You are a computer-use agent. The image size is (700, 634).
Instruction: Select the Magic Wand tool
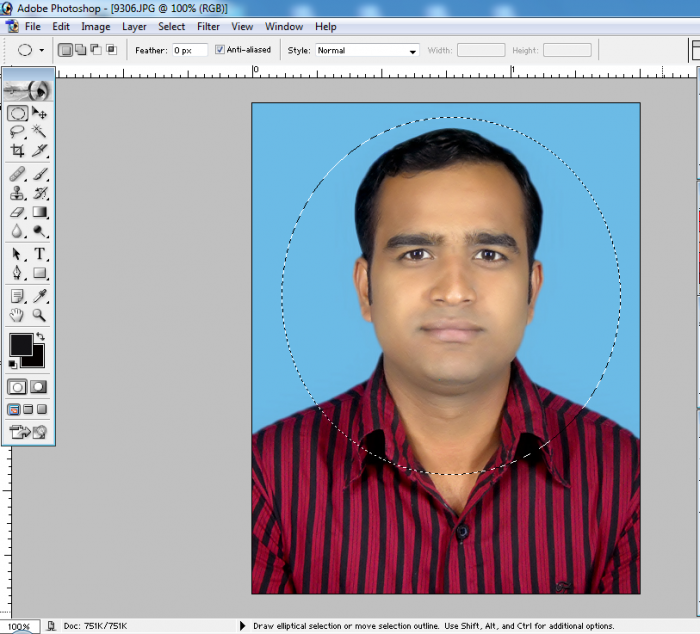[40, 131]
